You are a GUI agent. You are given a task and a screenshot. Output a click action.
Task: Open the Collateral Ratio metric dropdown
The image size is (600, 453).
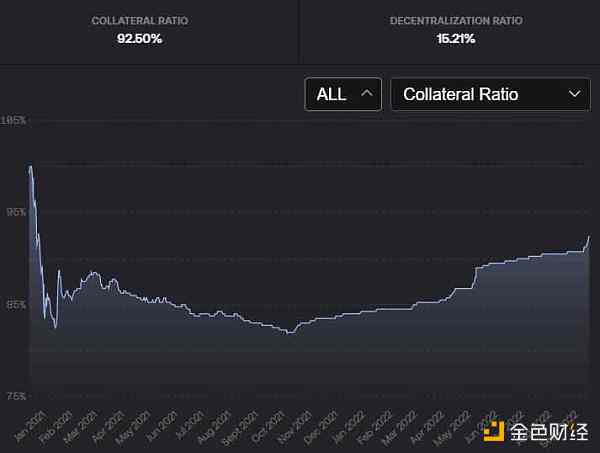[490, 94]
